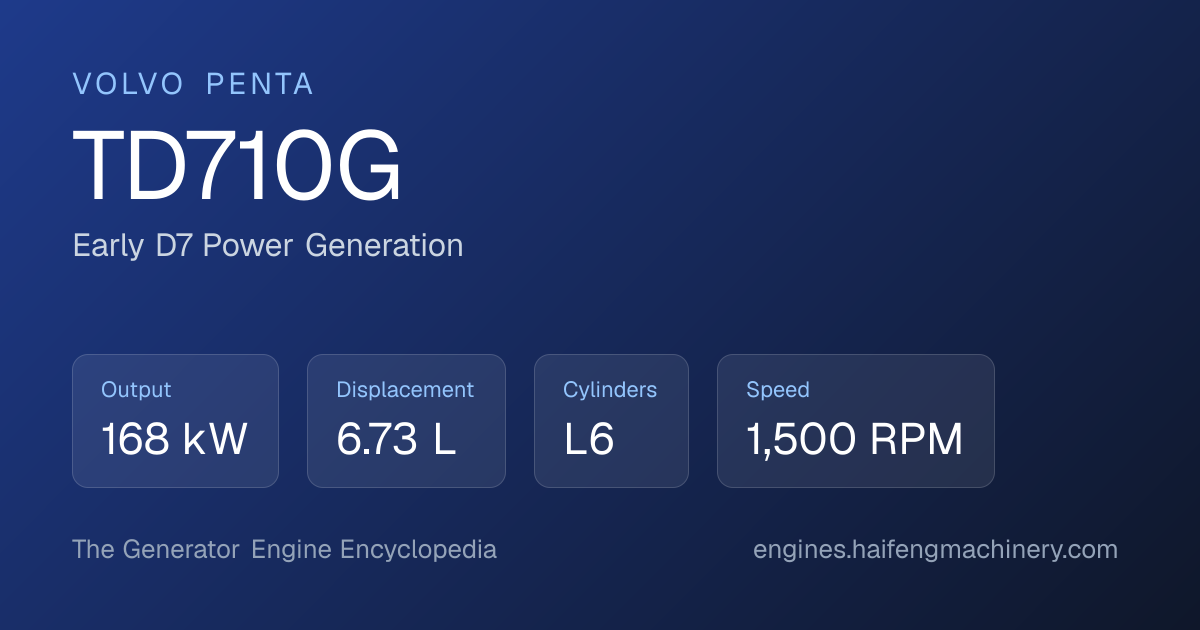Click the word Generation in the subtitle
1200x630 pixels.
(x=384, y=246)
